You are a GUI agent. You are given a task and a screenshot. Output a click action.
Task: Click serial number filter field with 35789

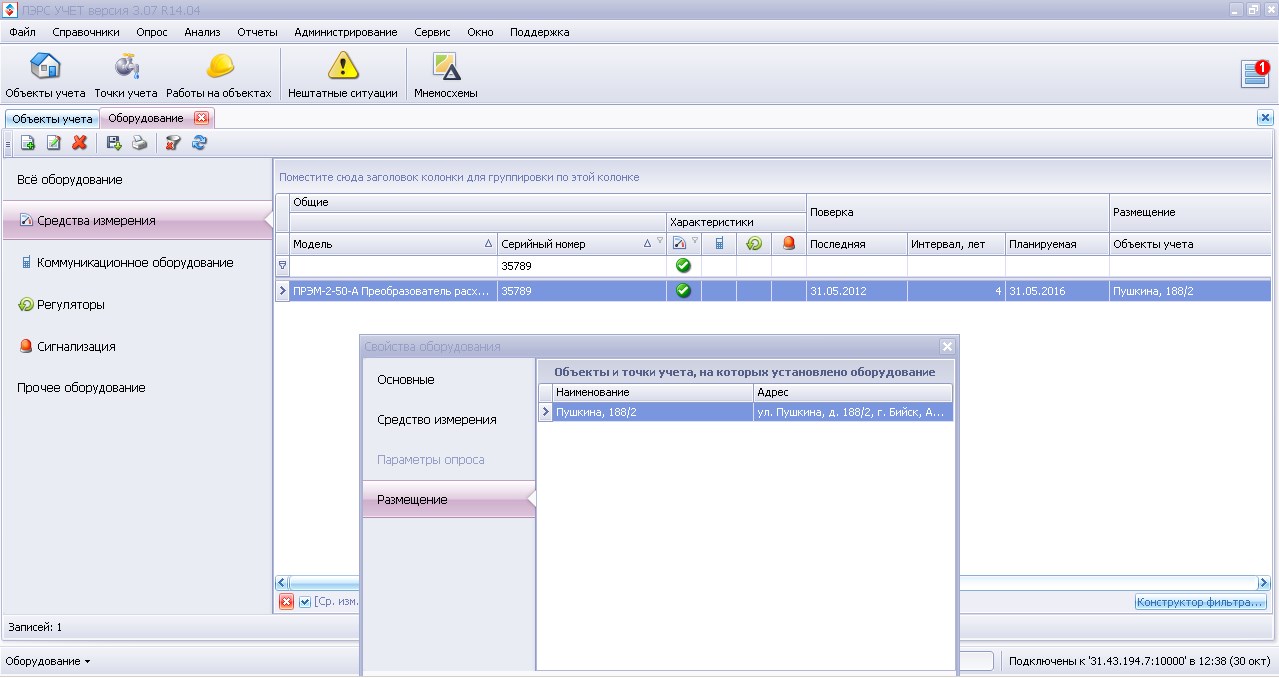(582, 266)
